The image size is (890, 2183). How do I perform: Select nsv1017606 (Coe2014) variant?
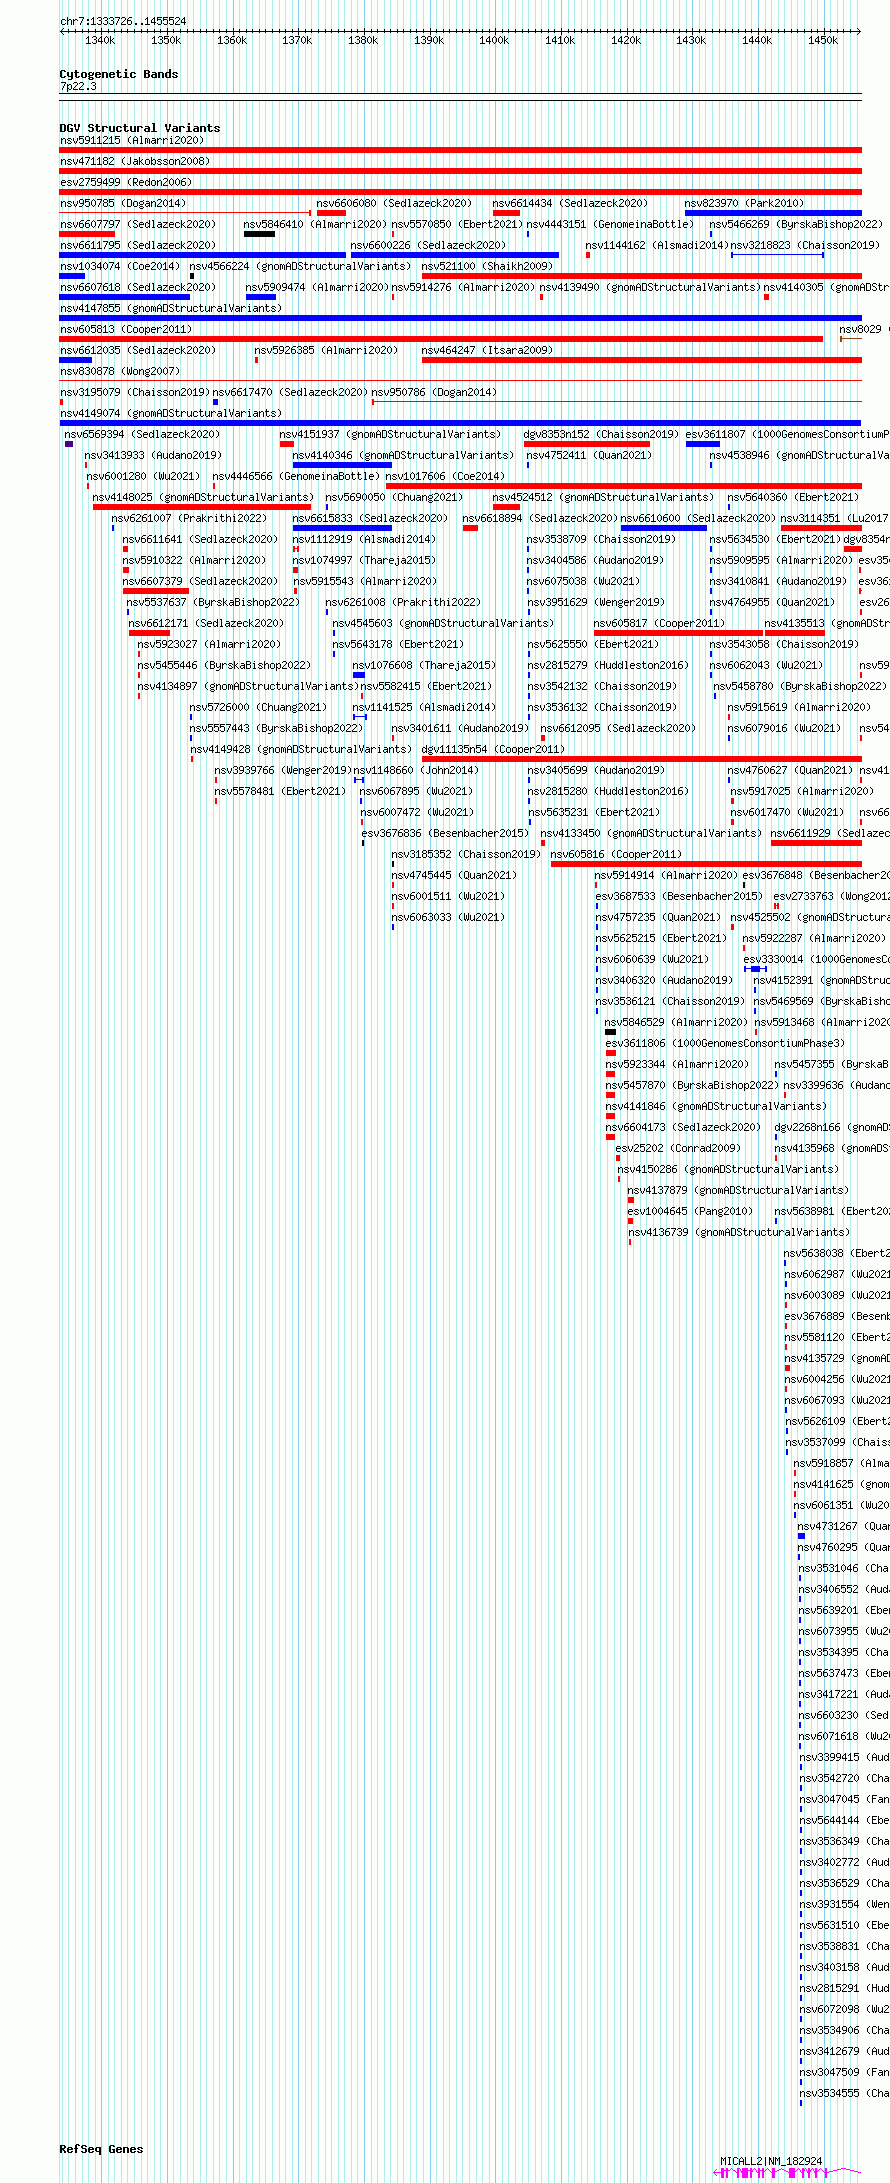pos(624,486)
